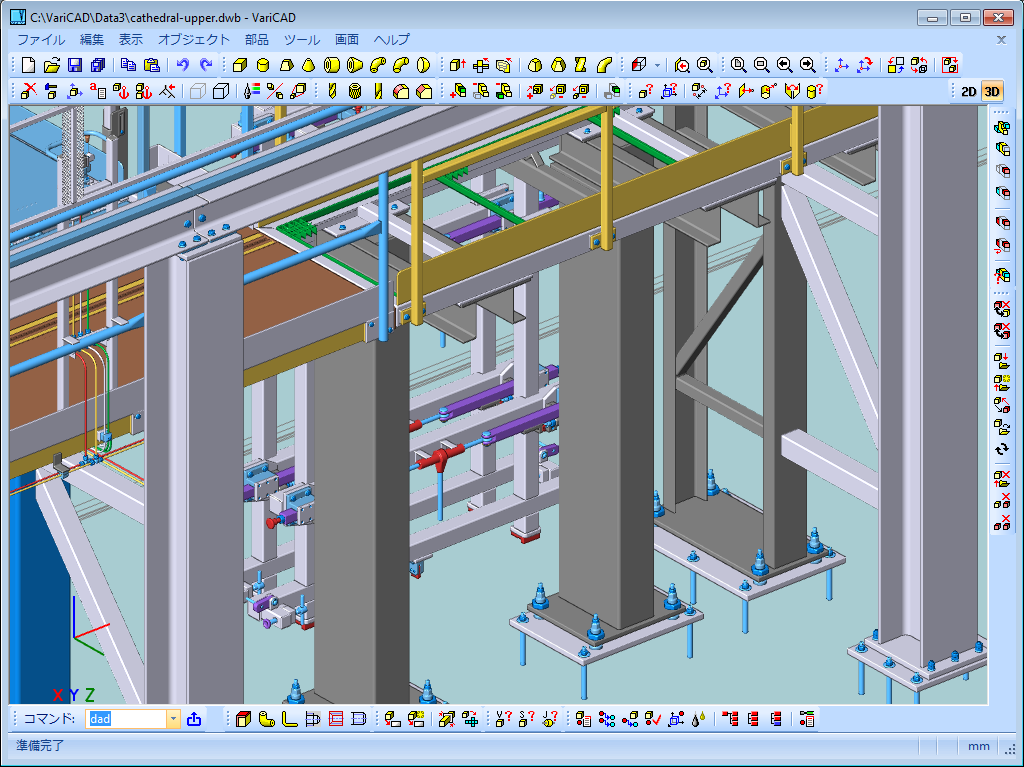Screen dimensions: 1024x767
Task: Open the 部品 menu
Action: pos(257,40)
